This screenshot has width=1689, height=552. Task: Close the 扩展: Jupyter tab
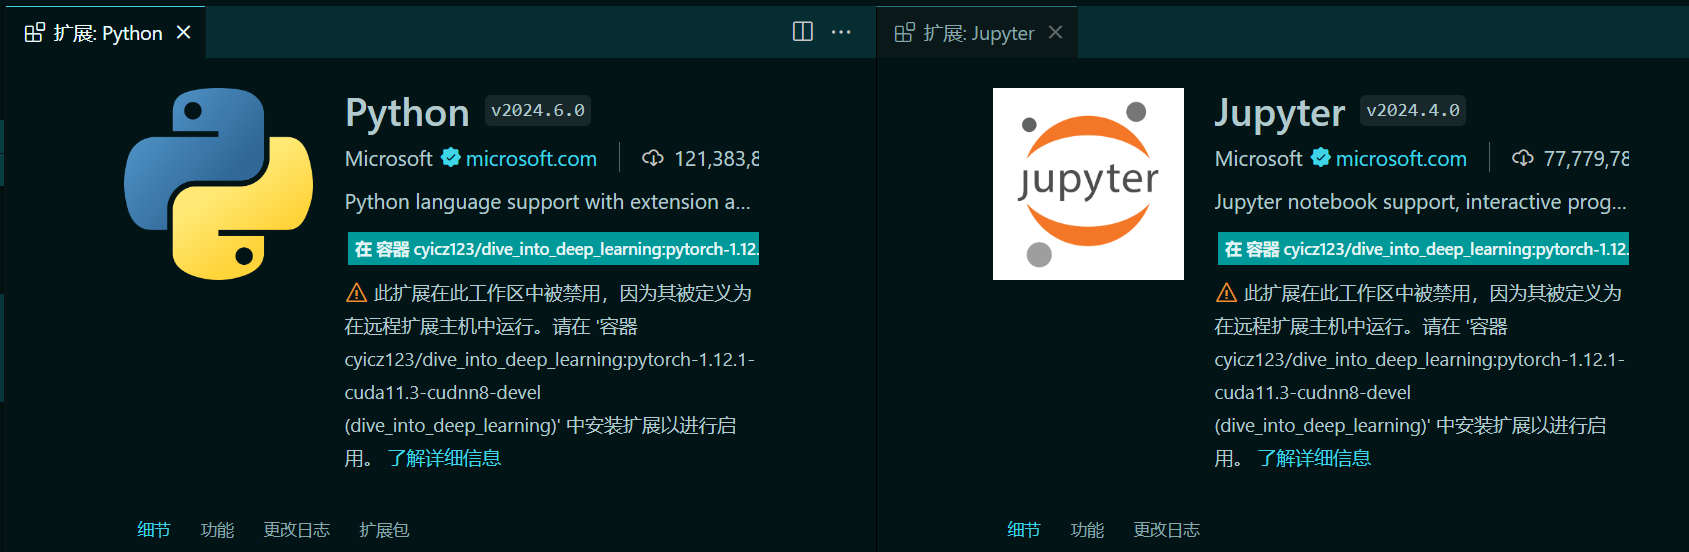coord(1055,33)
